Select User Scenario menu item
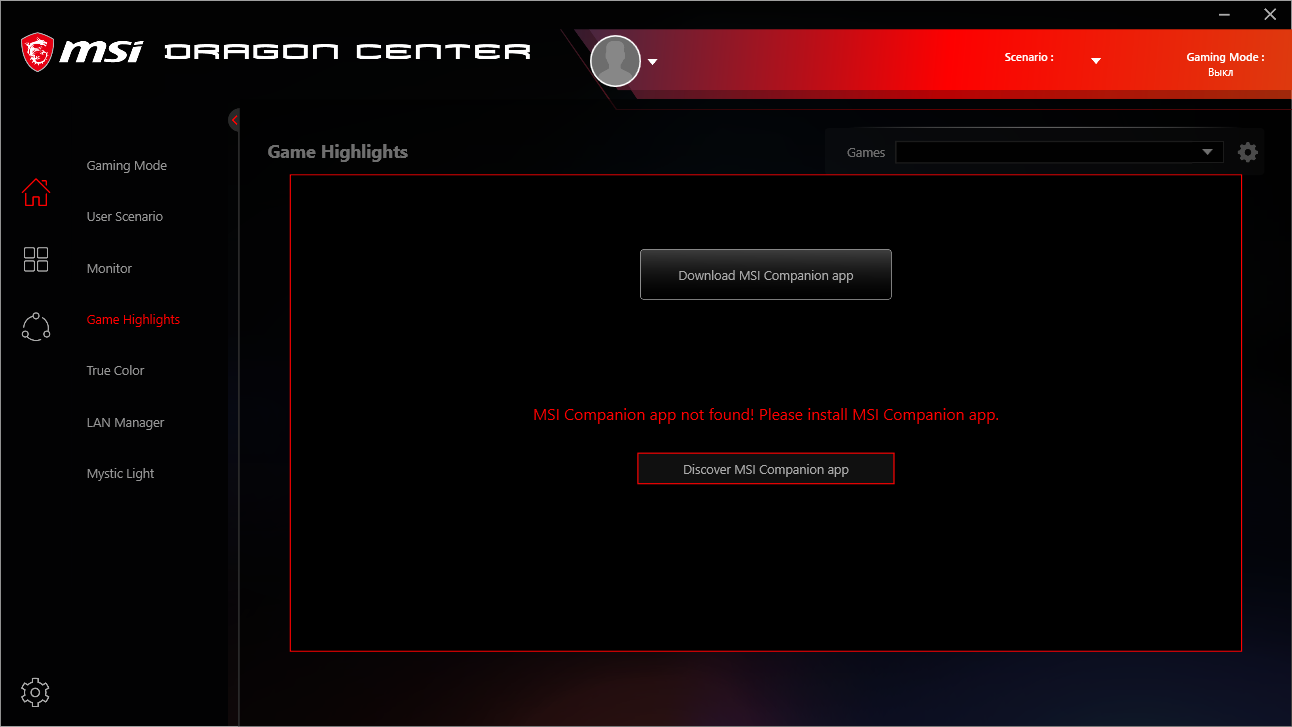 click(x=125, y=217)
